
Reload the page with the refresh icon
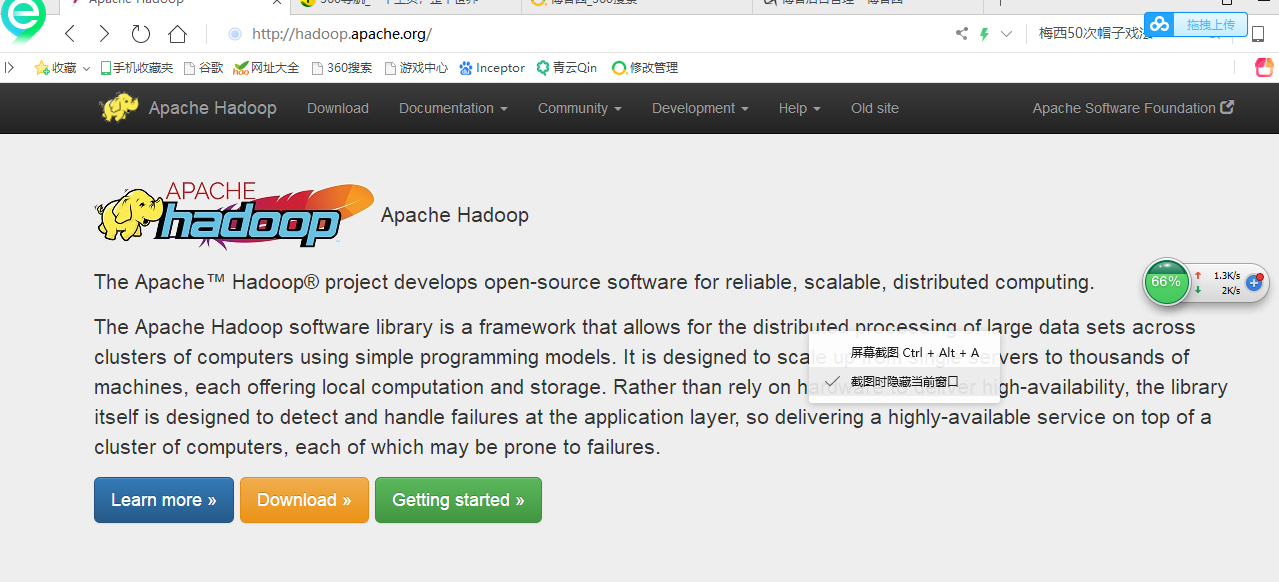(x=141, y=34)
